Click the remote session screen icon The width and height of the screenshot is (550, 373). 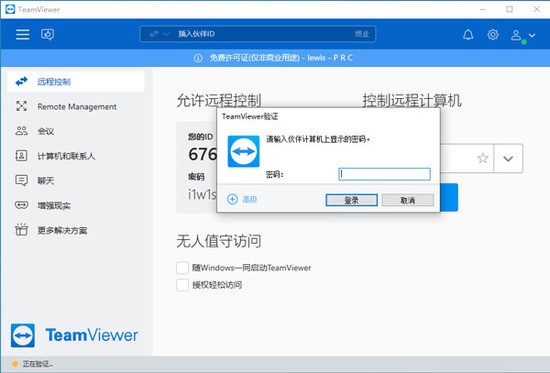(x=47, y=34)
